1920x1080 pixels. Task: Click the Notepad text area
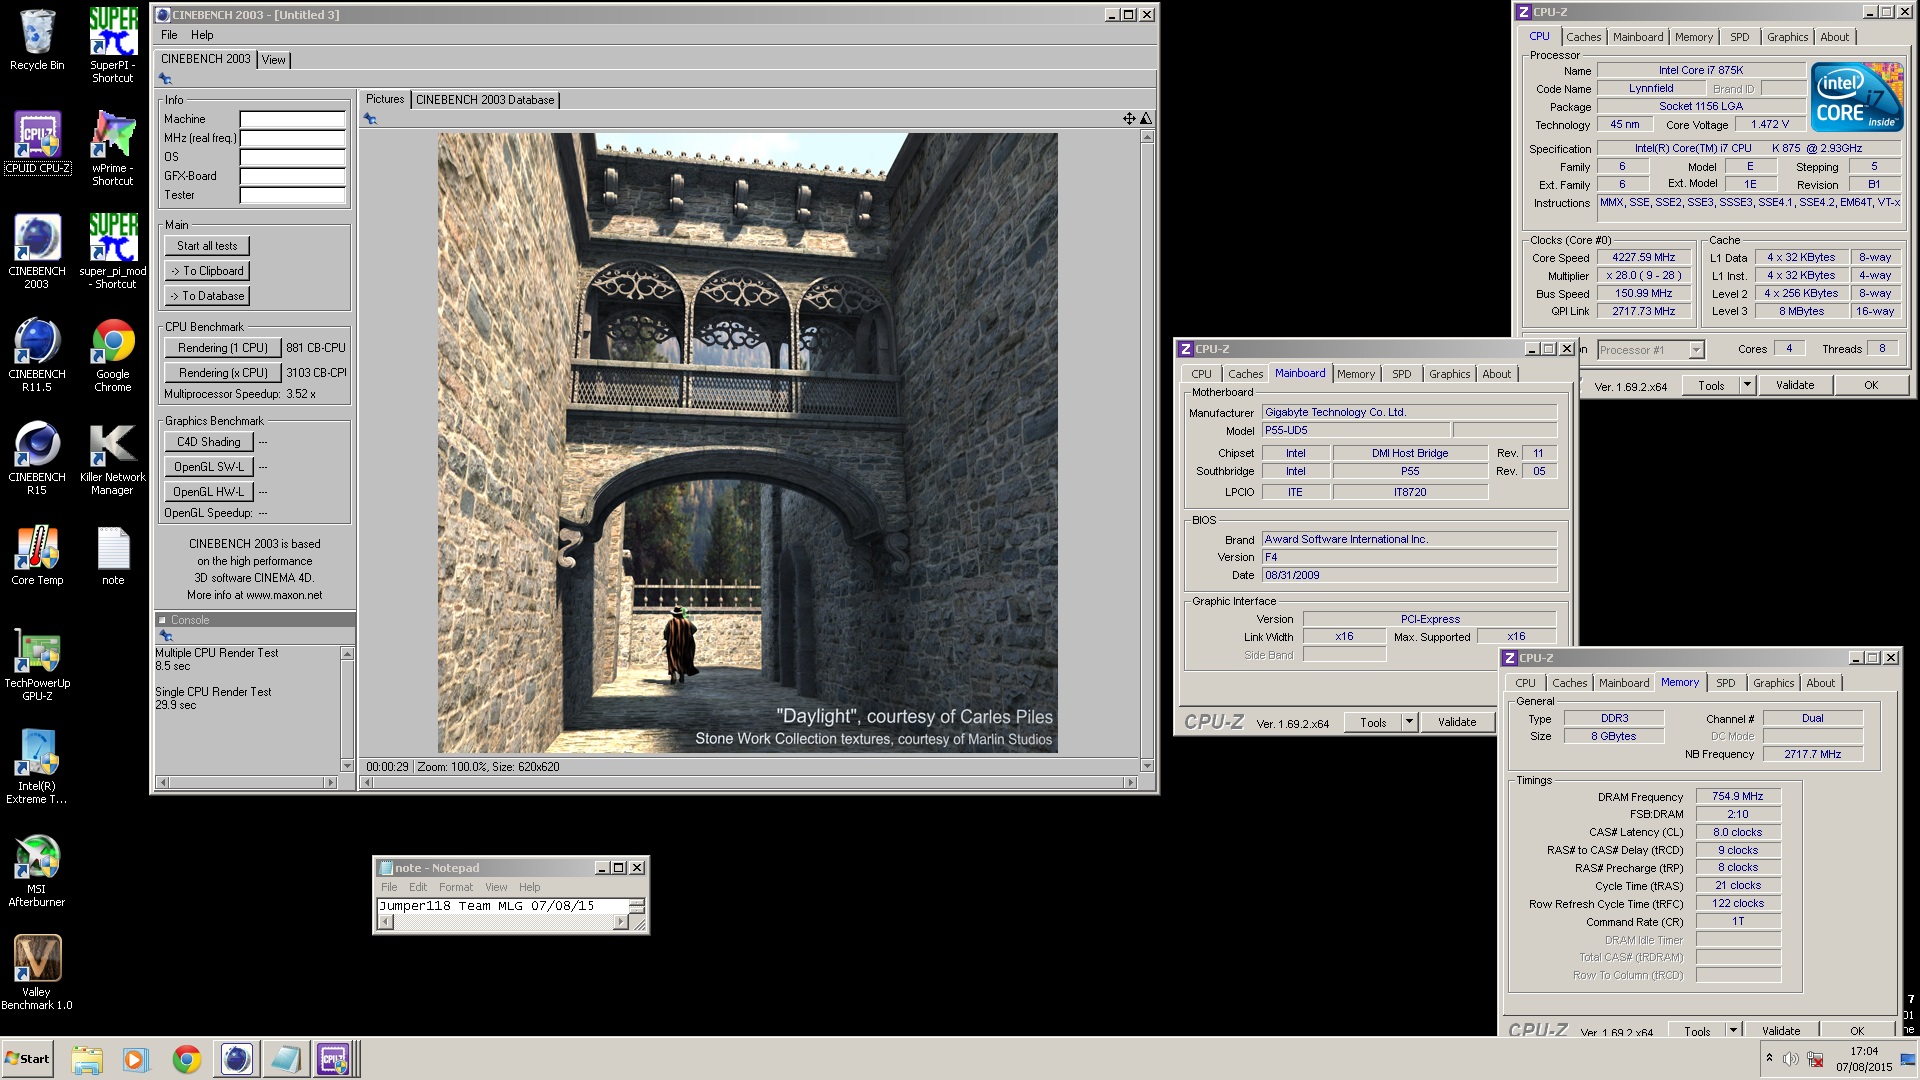[x=502, y=906]
